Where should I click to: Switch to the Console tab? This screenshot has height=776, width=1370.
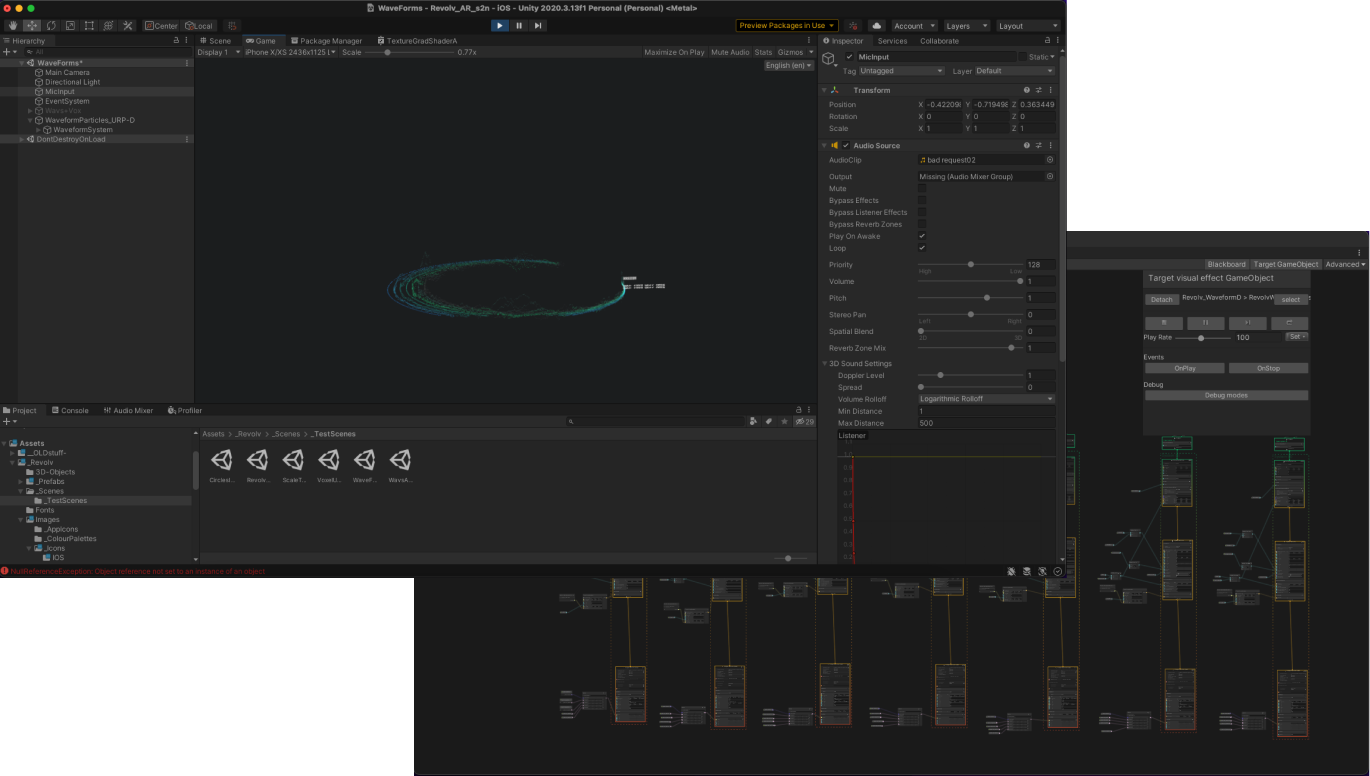click(x=70, y=410)
